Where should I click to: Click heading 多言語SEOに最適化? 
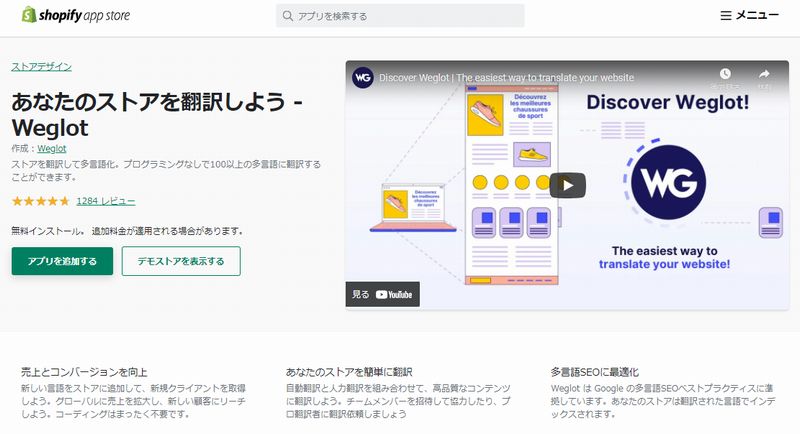[x=594, y=372]
